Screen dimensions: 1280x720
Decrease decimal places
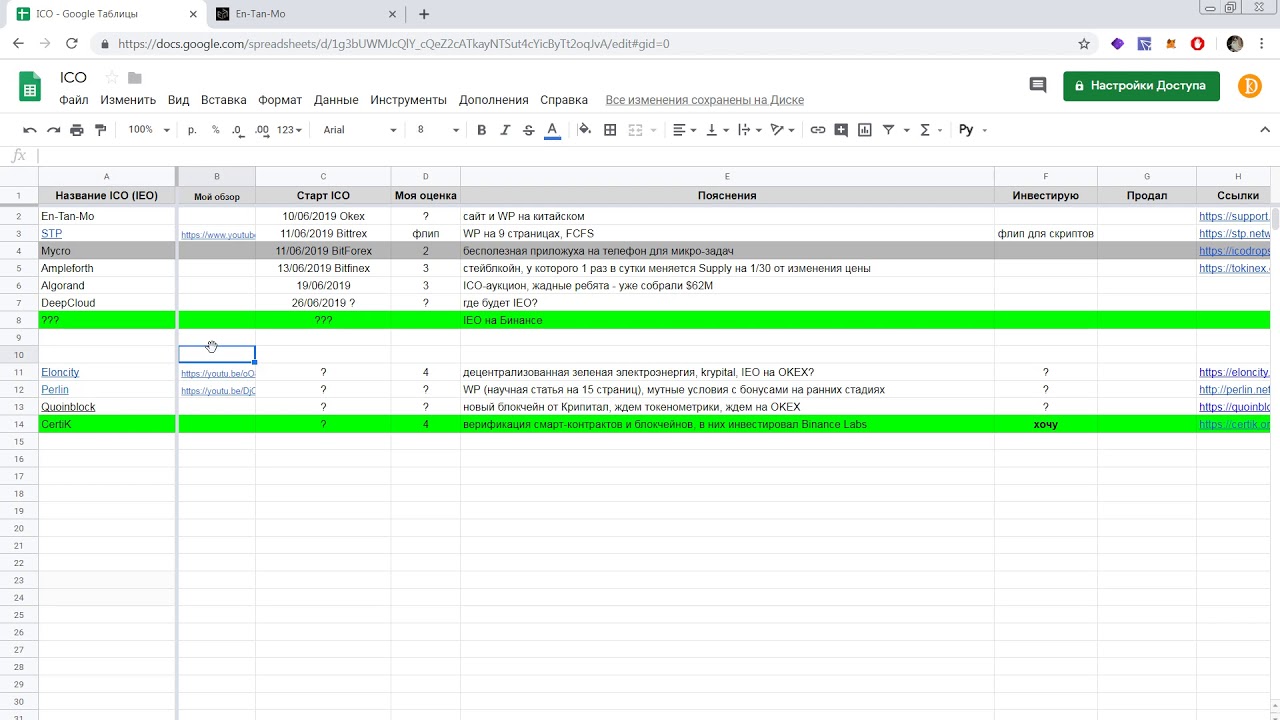[x=238, y=130]
